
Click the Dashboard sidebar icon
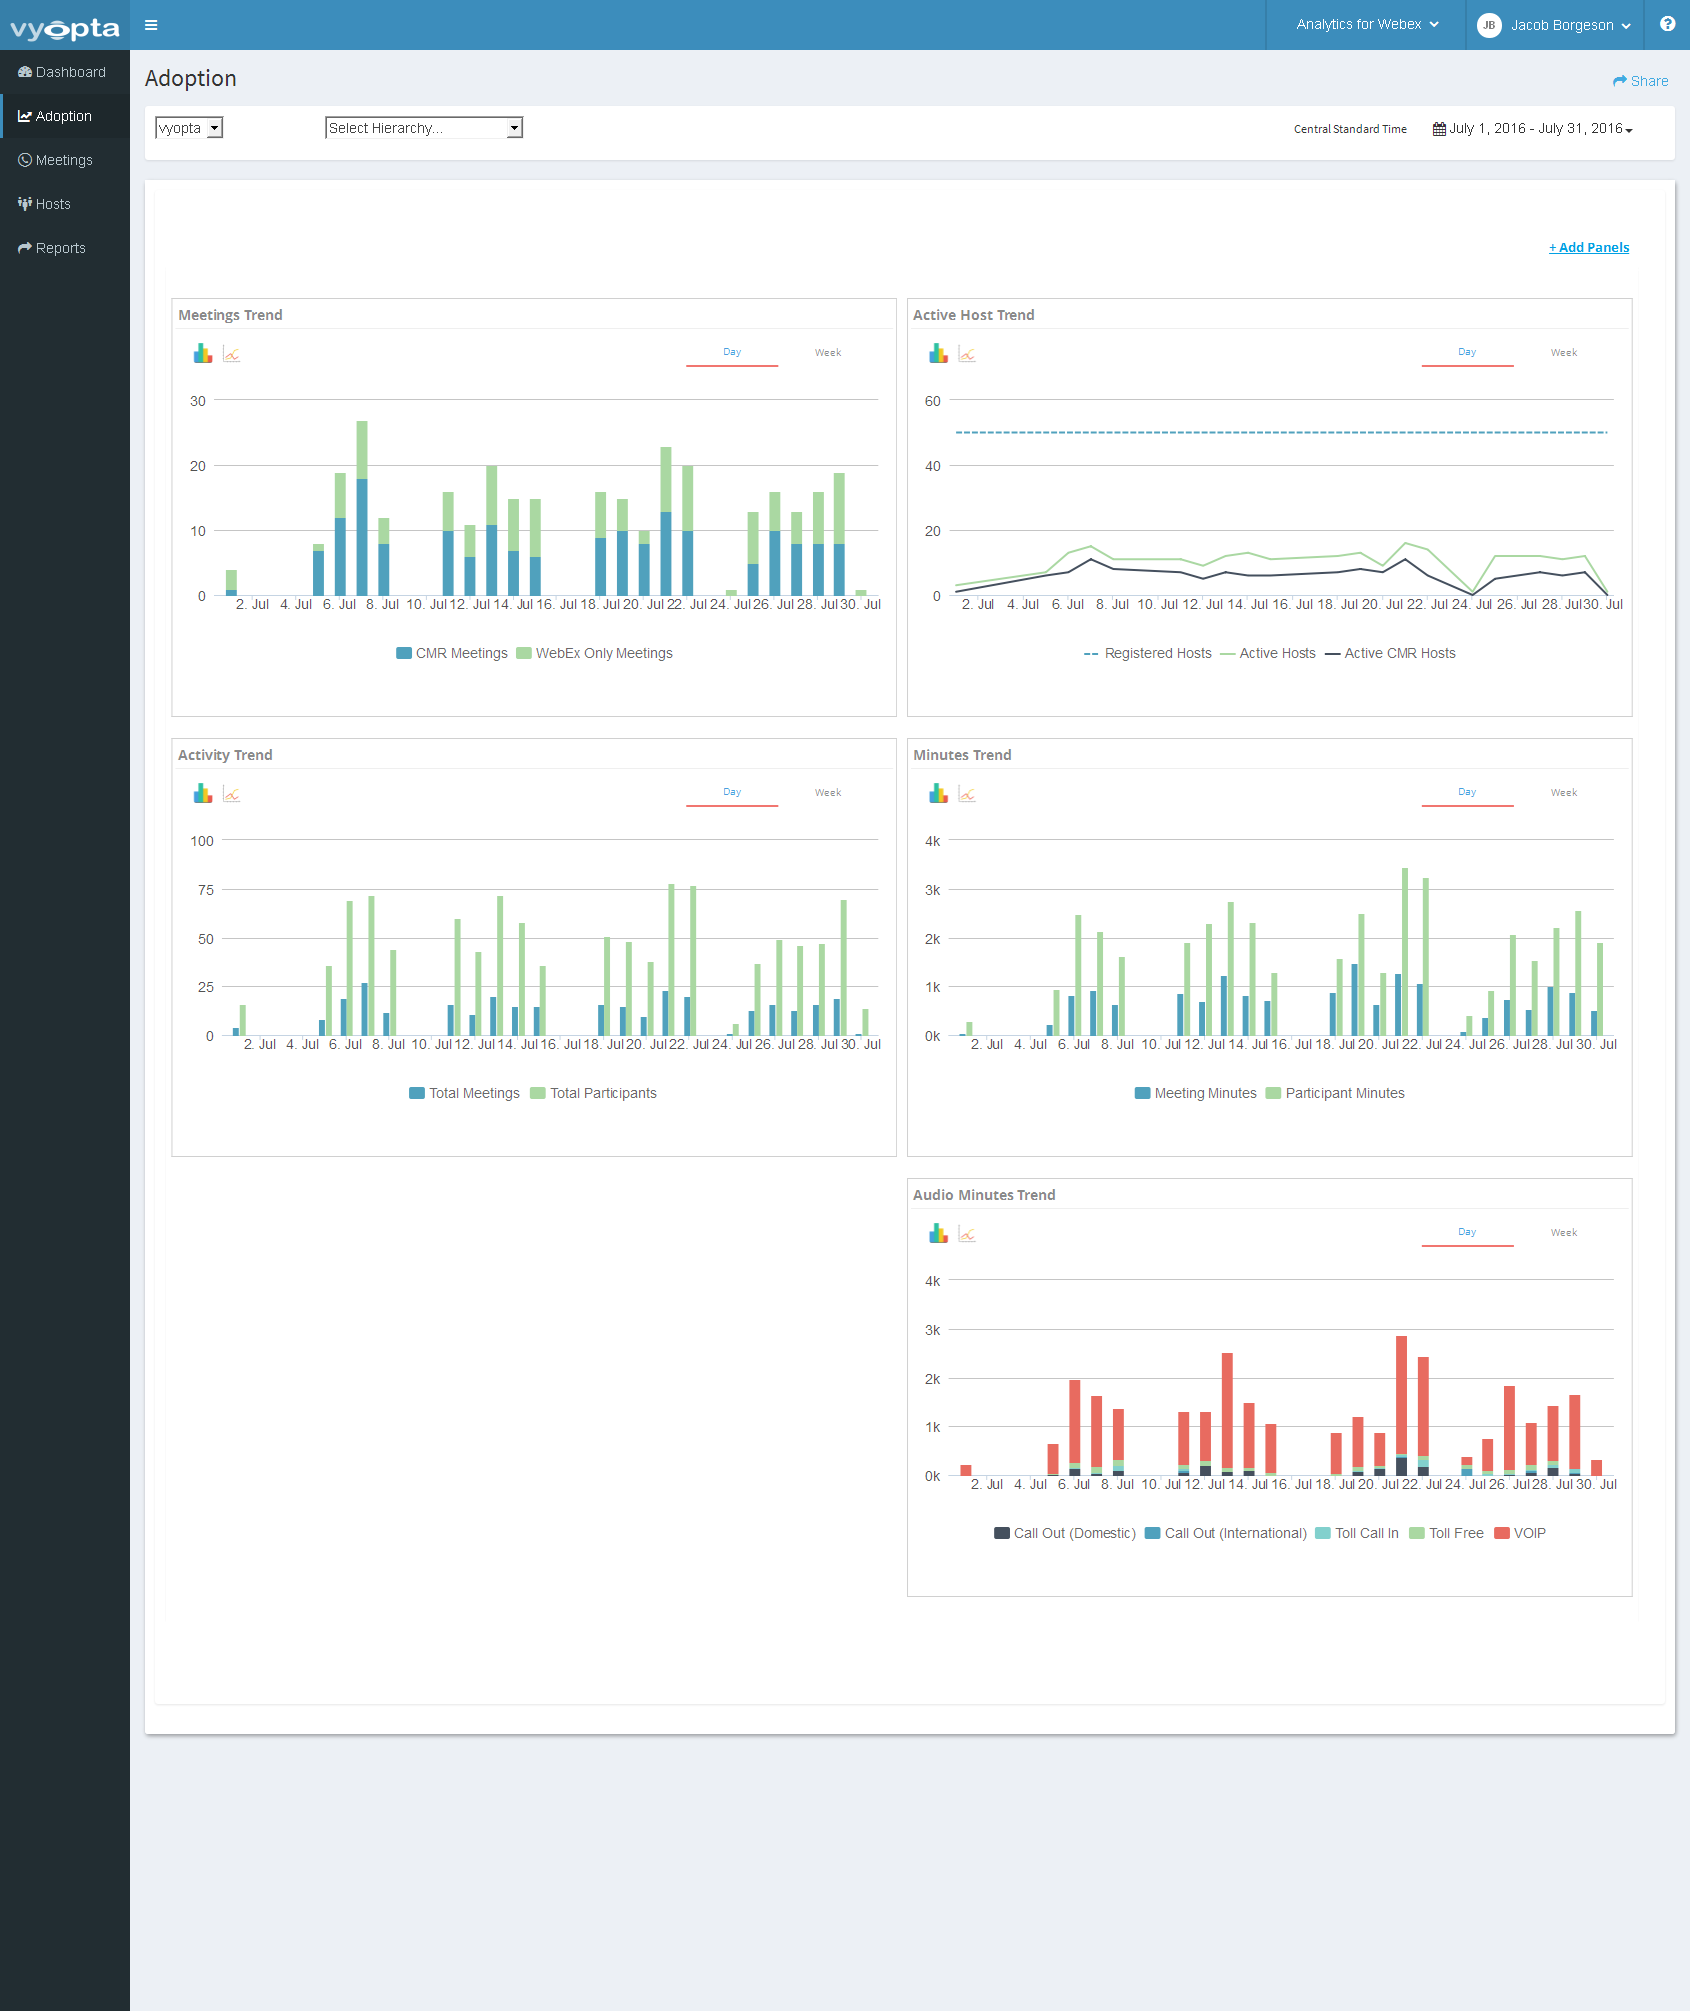coord(25,72)
